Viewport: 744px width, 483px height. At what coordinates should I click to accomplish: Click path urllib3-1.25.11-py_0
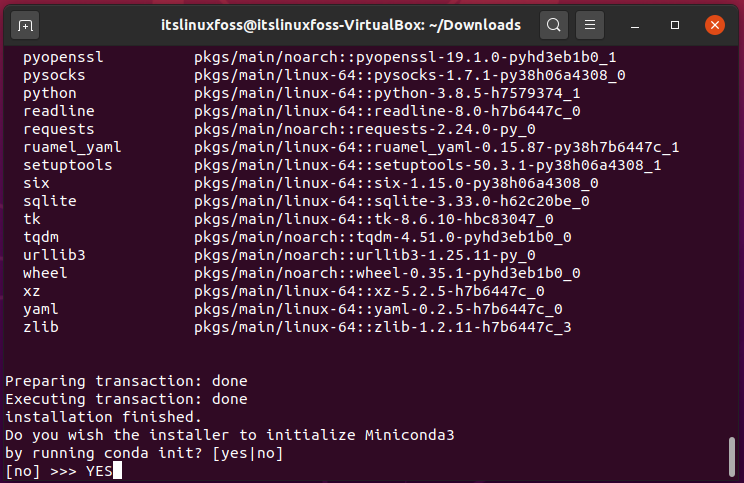[446, 255]
